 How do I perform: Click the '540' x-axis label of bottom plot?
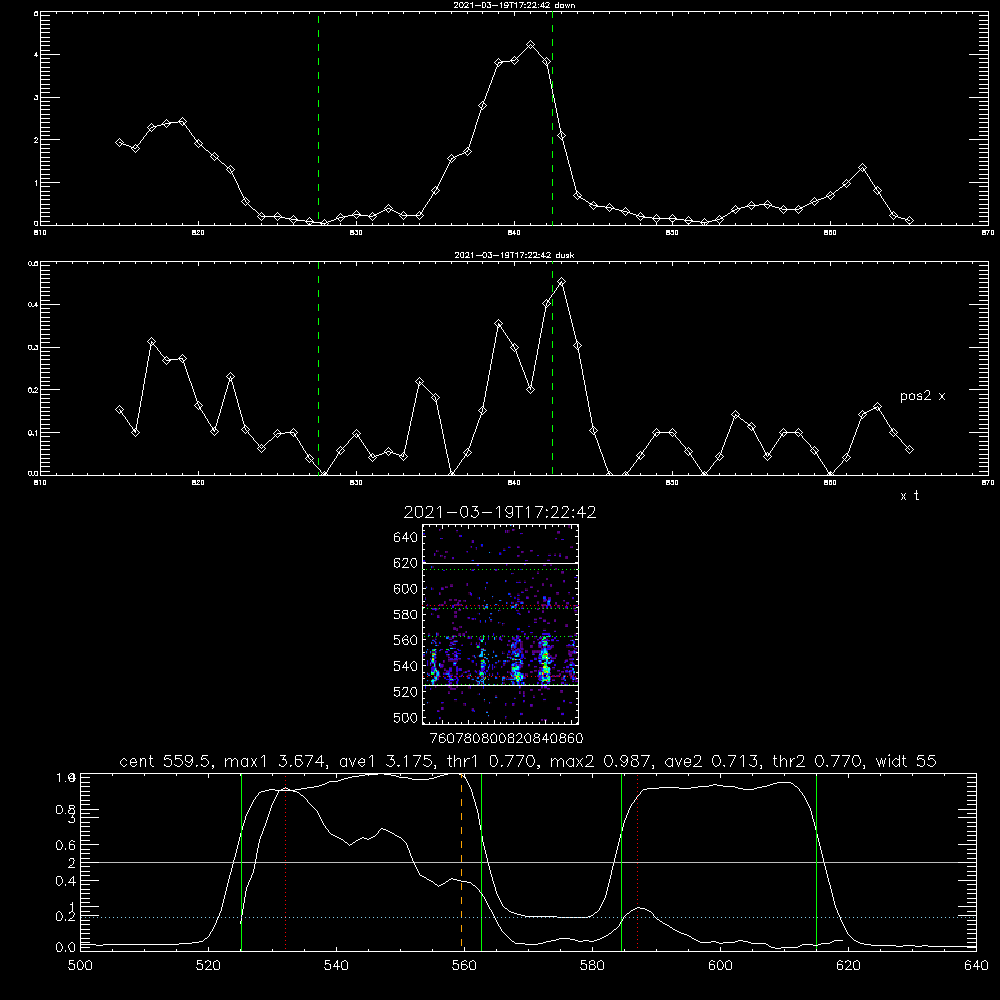click(336, 966)
